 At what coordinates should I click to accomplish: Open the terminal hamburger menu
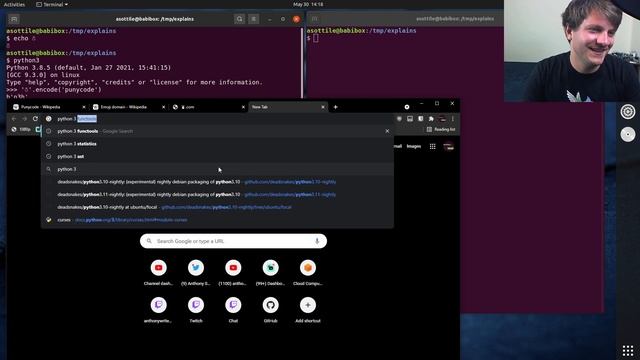tap(253, 19)
